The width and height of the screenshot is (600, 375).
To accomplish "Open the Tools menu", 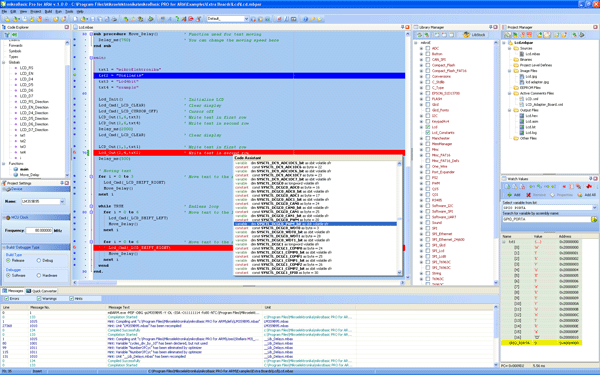I will click(x=69, y=11).
